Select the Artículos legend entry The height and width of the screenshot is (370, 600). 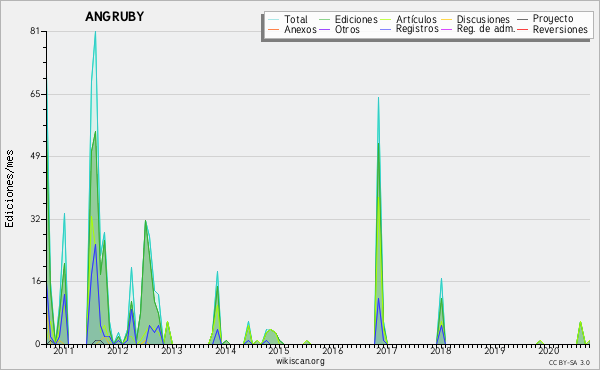(x=416, y=19)
